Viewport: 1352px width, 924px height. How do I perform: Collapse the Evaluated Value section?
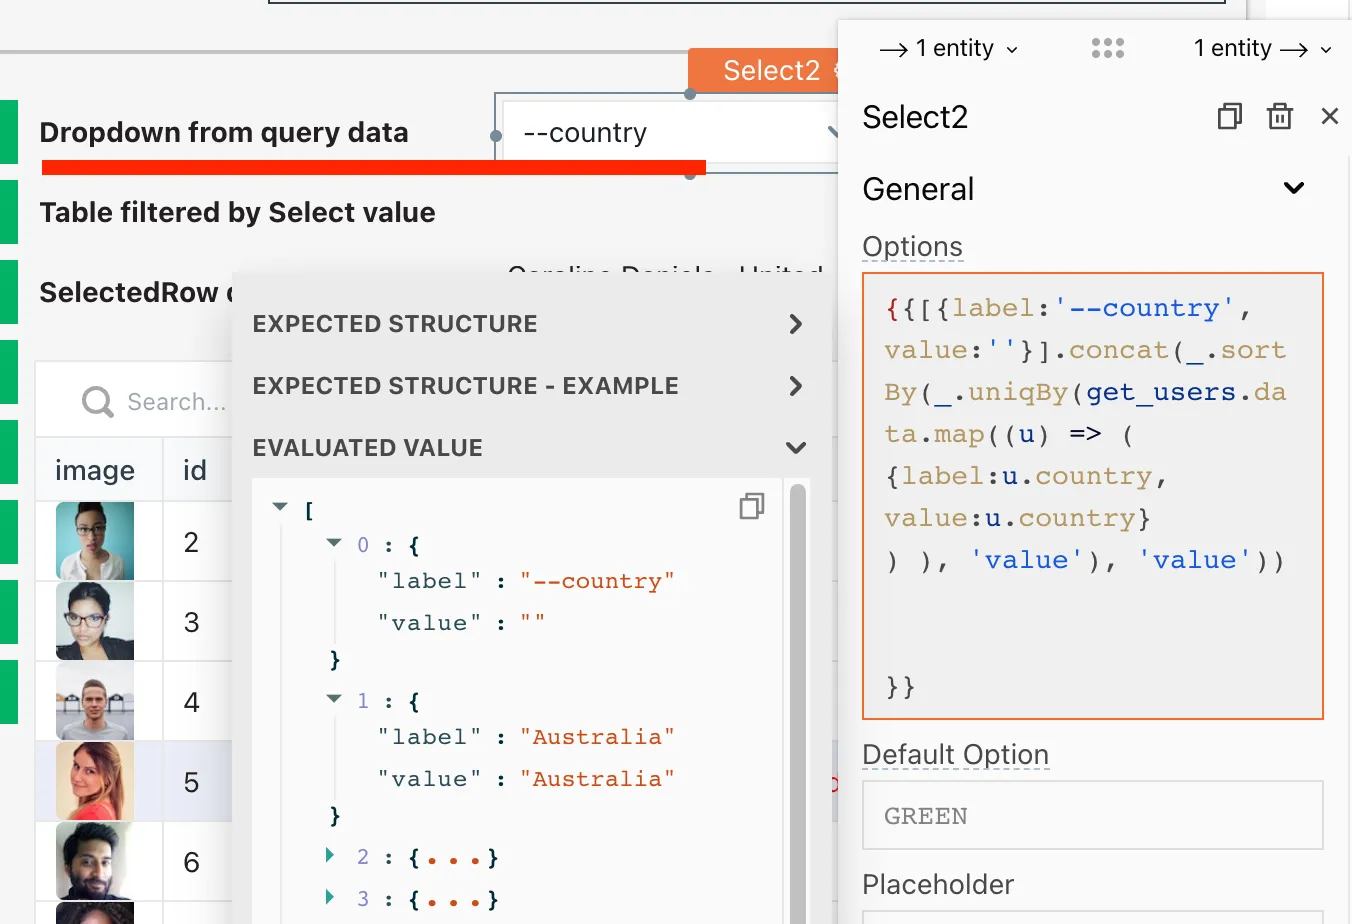(x=795, y=448)
